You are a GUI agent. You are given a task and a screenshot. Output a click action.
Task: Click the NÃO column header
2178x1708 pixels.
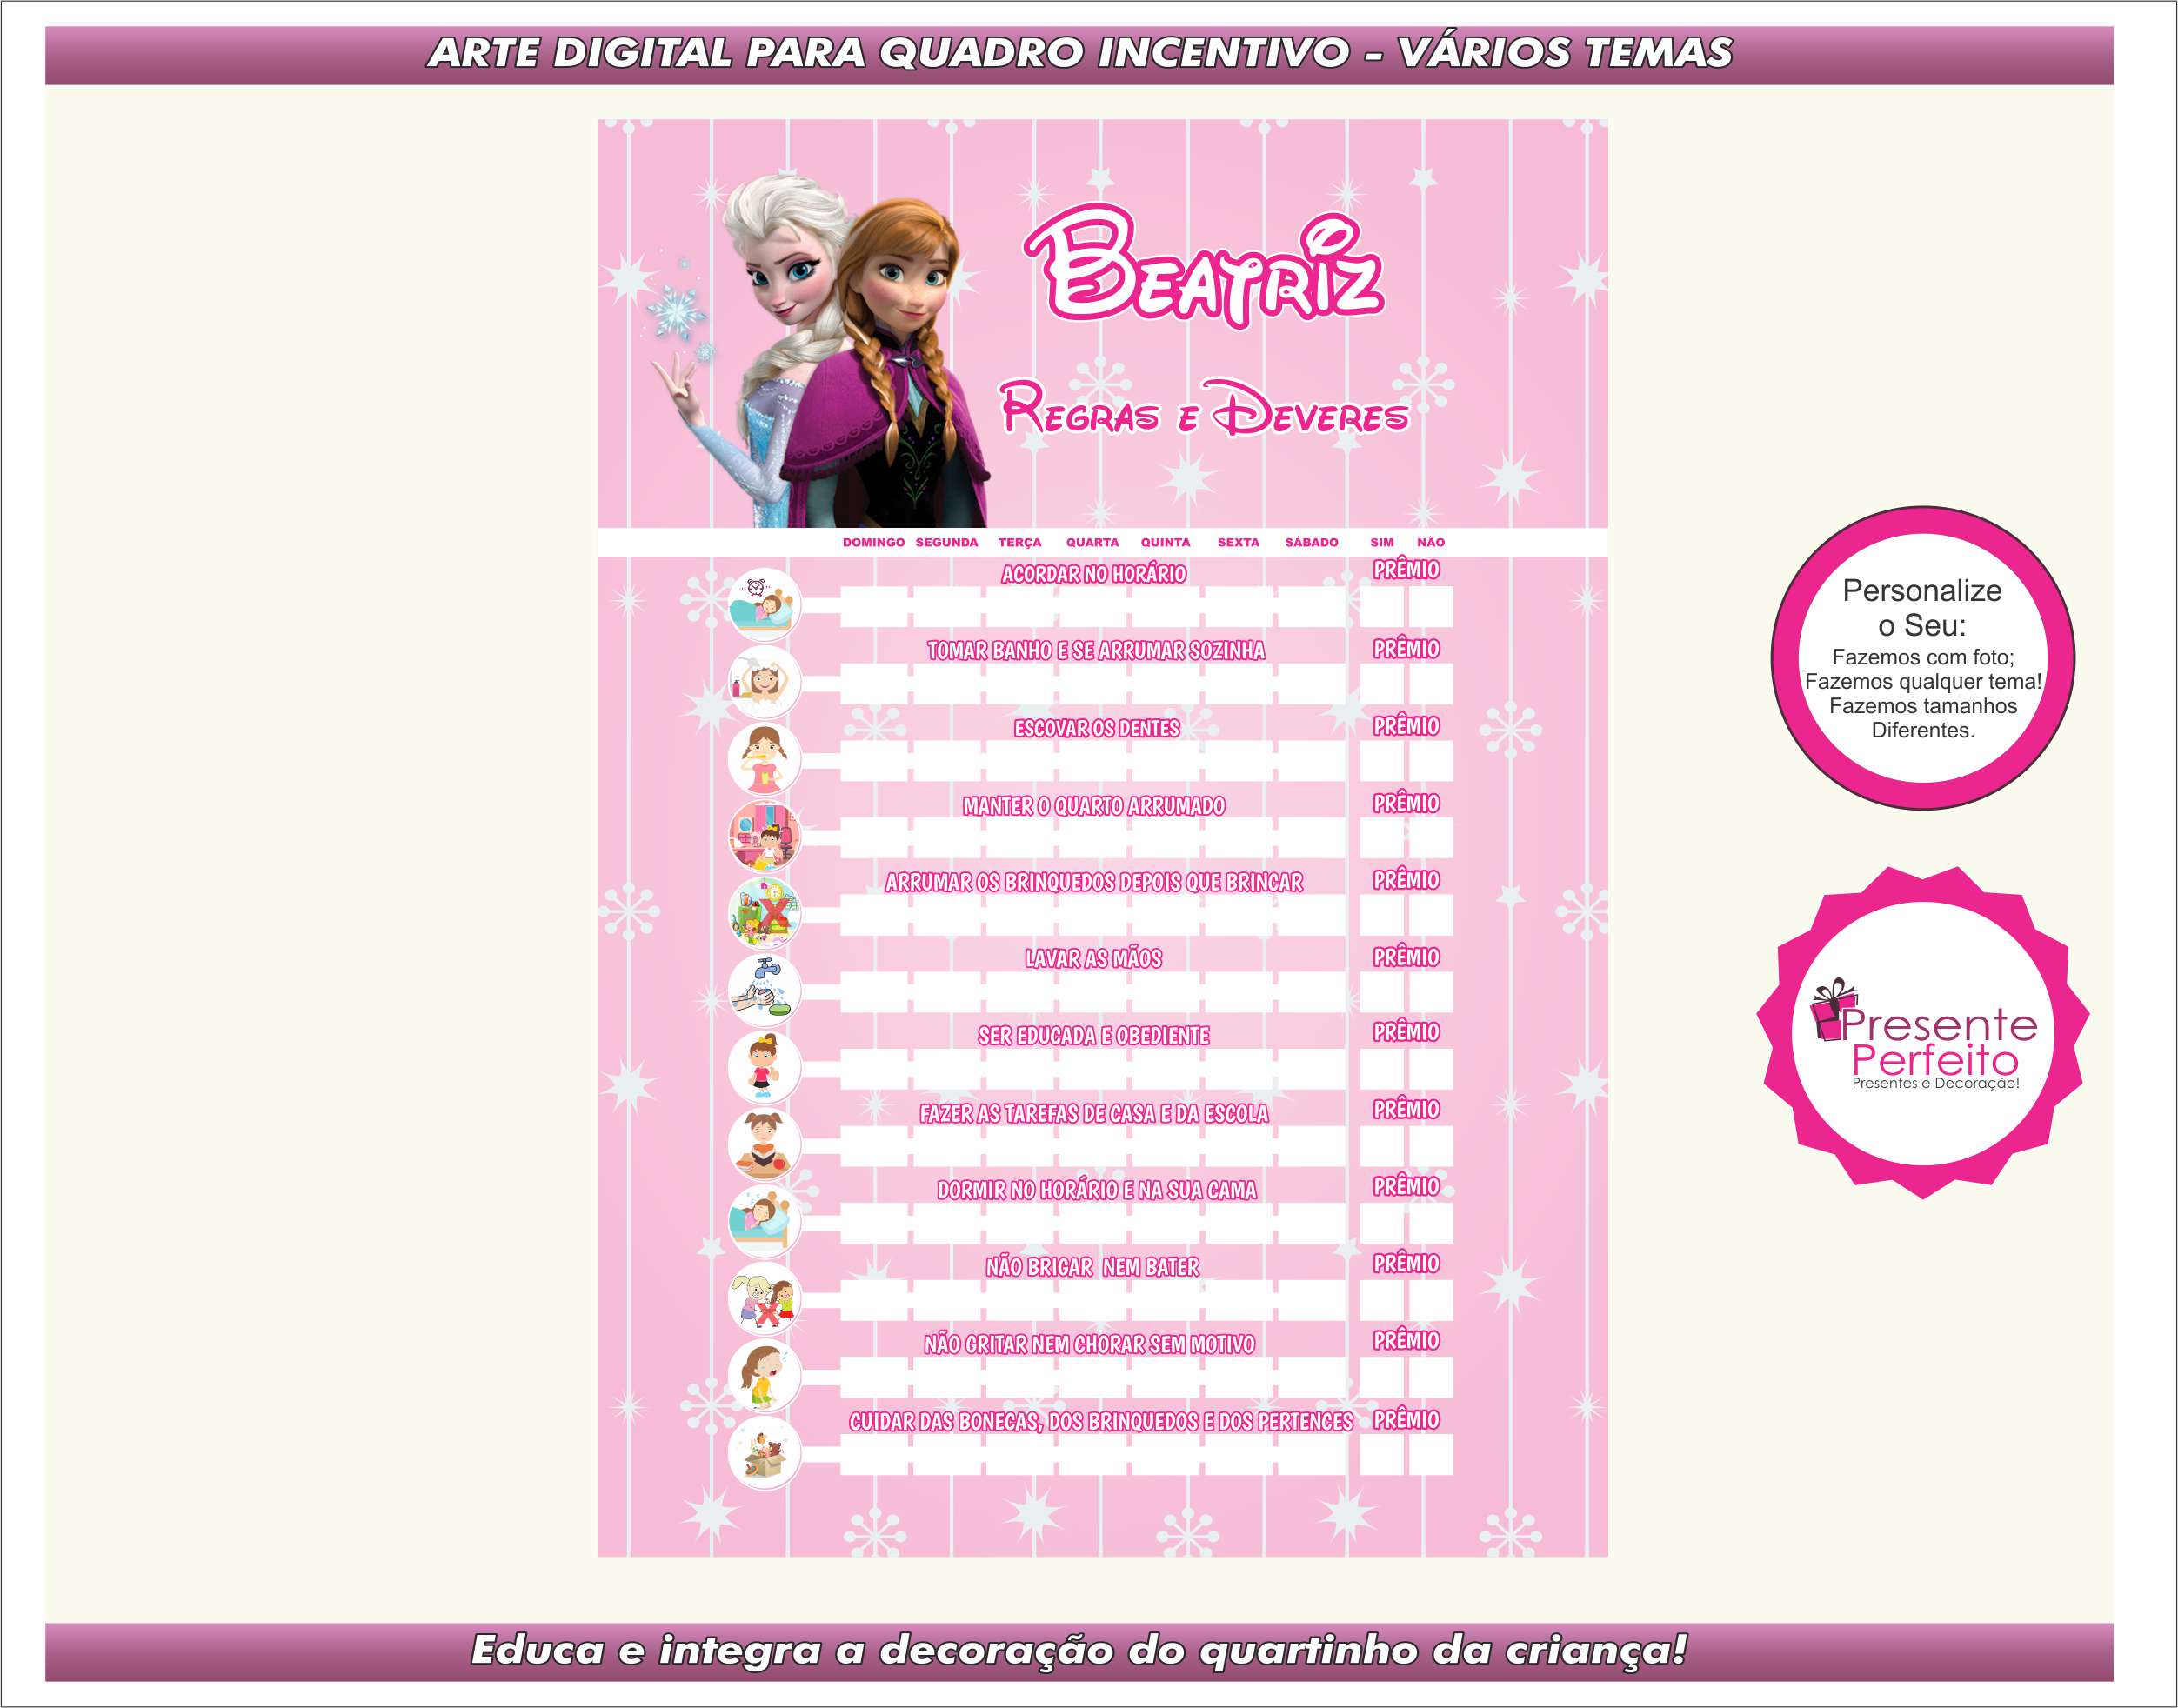click(x=1430, y=542)
